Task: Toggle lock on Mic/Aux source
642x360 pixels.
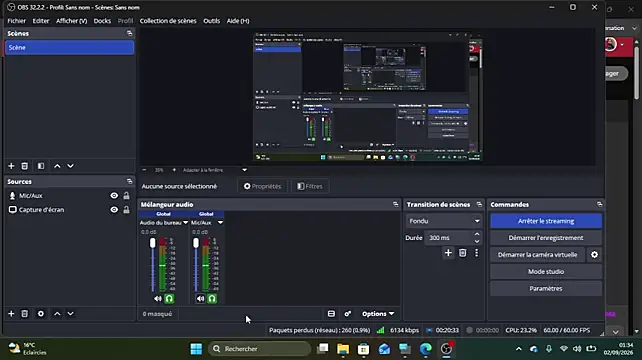Action: tap(127, 196)
